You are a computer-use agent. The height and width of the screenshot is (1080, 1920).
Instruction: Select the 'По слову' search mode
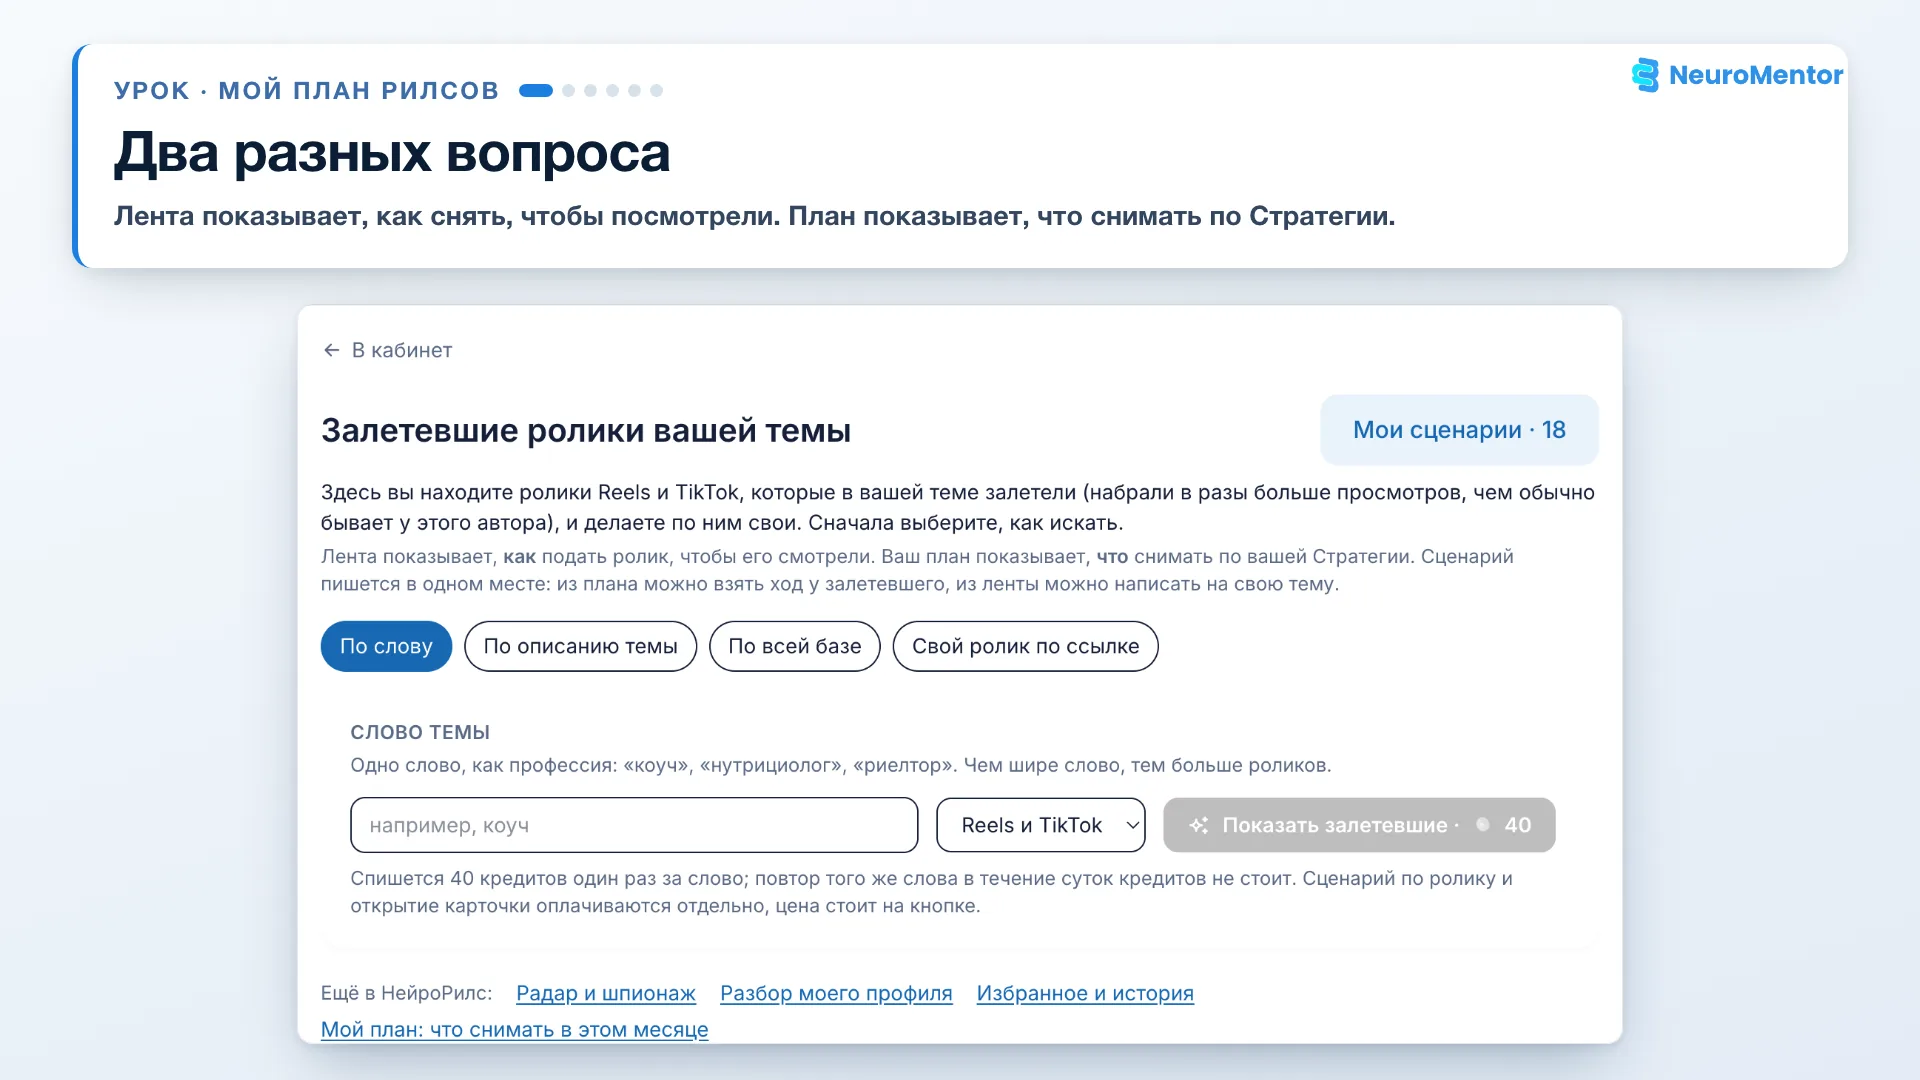(x=386, y=646)
